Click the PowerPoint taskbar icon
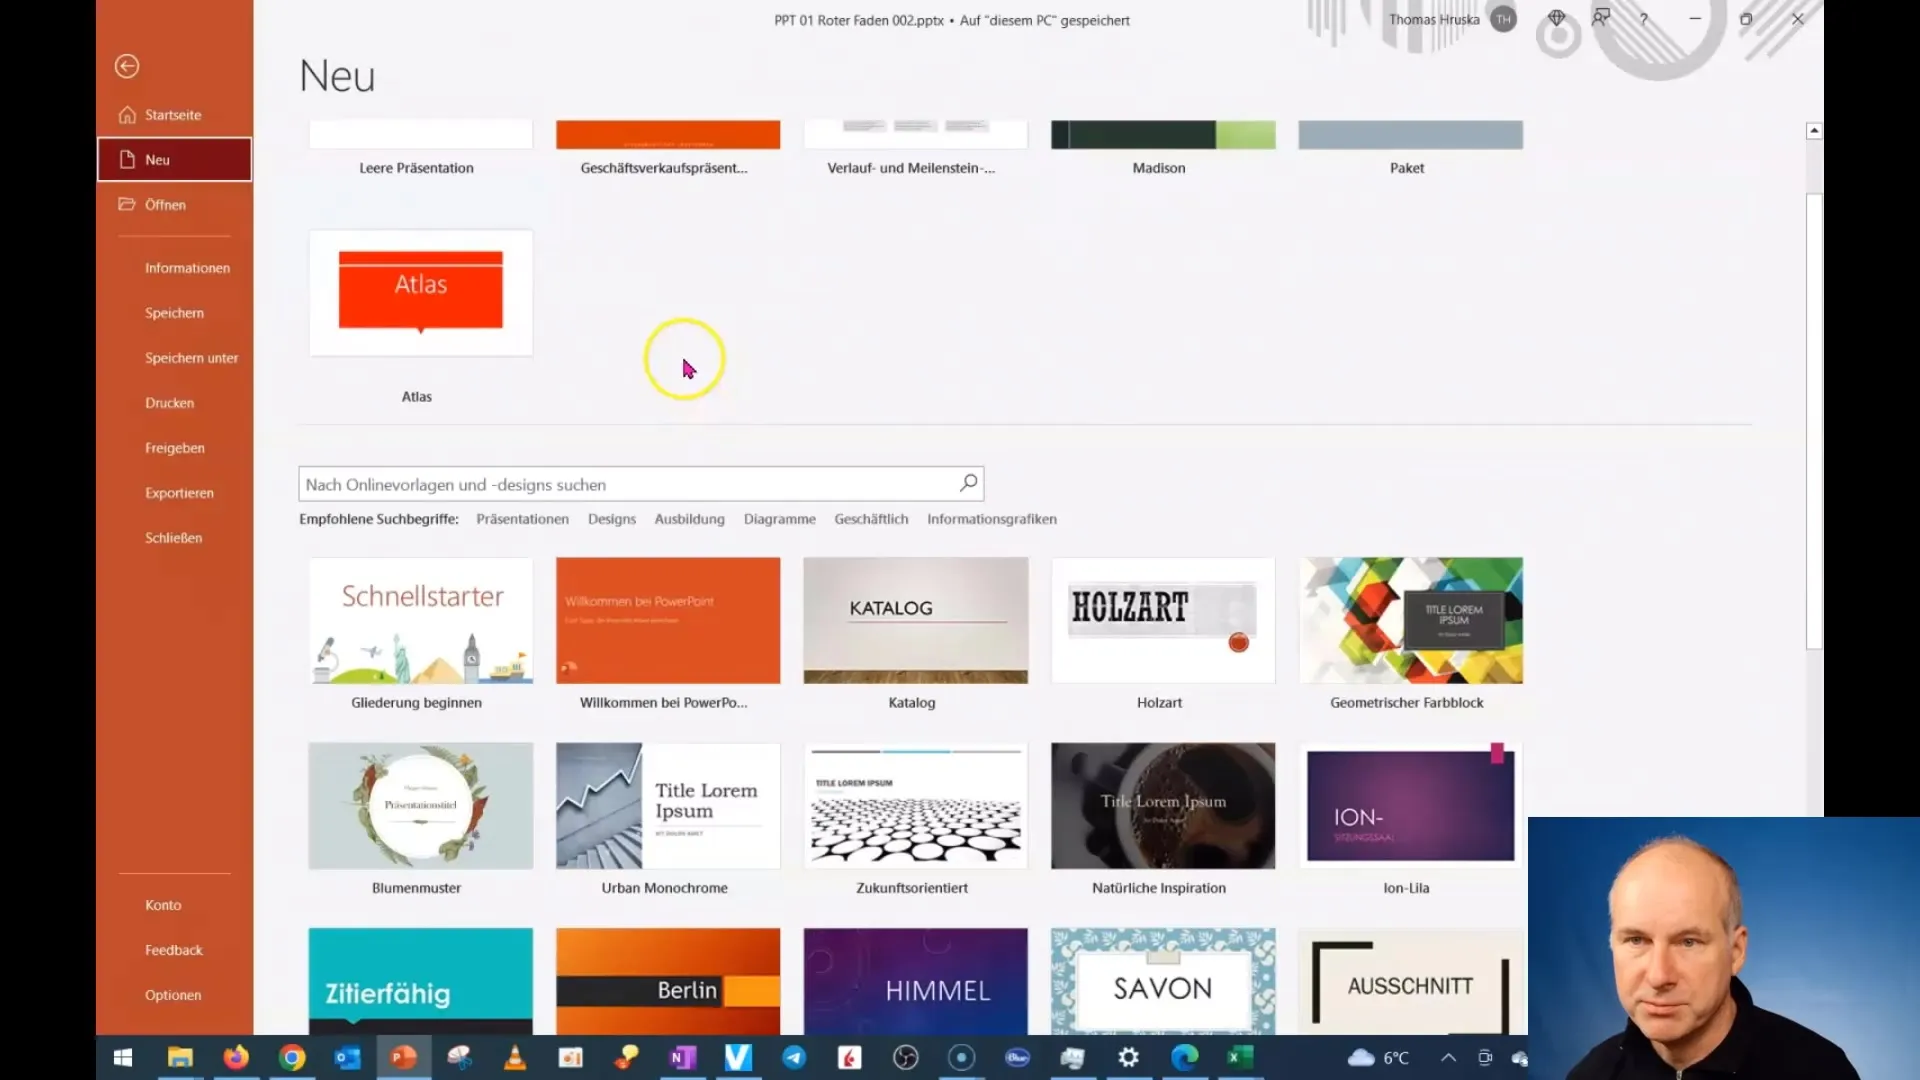This screenshot has height=1080, width=1920. point(404,1056)
